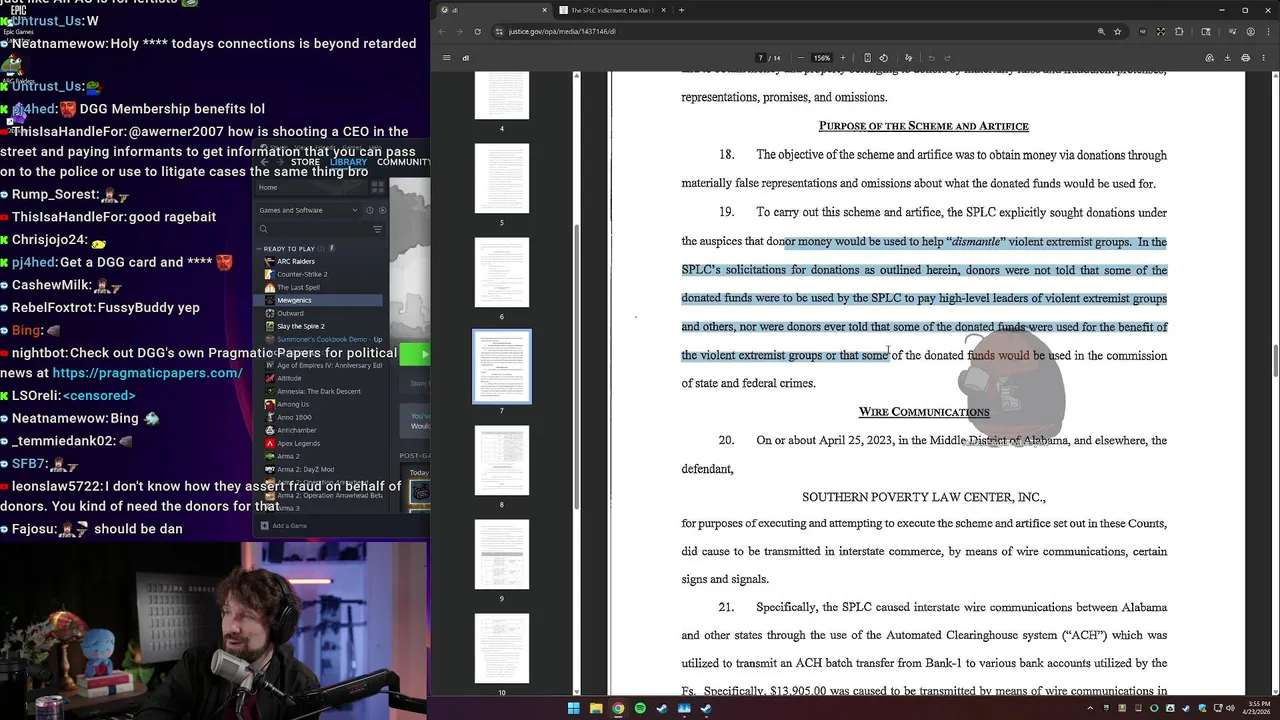
Task: Select Apex Legends in Steam library
Action: click(x=298, y=443)
